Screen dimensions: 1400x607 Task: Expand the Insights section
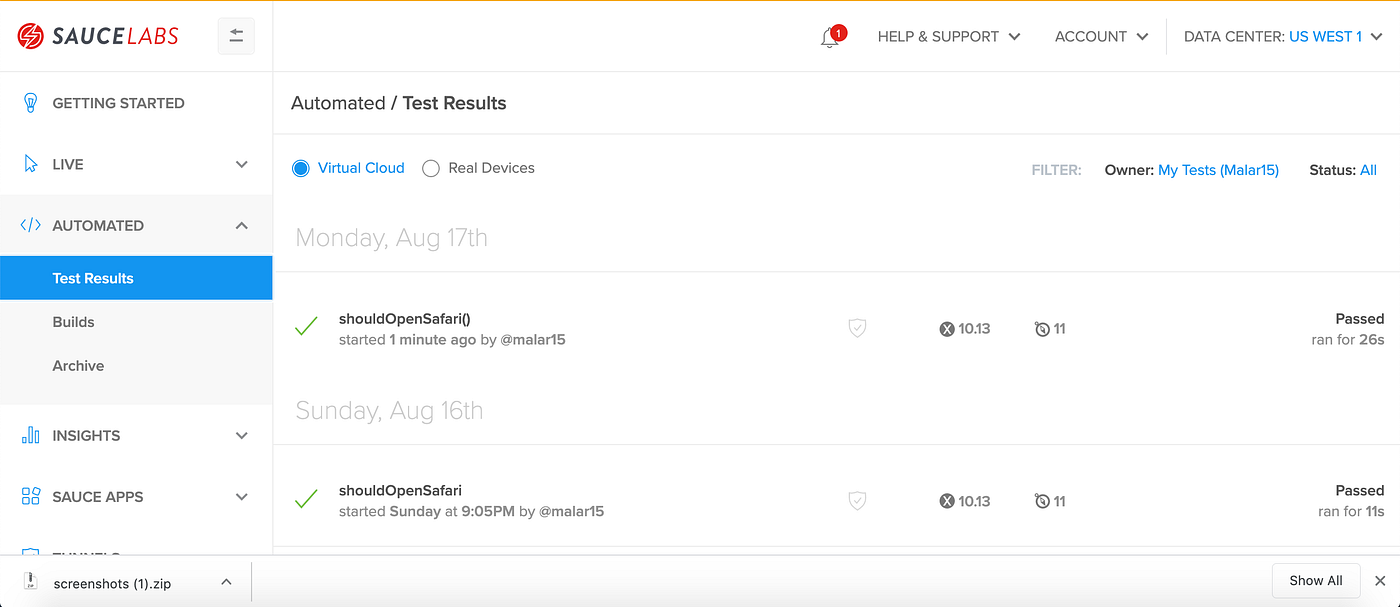point(241,435)
